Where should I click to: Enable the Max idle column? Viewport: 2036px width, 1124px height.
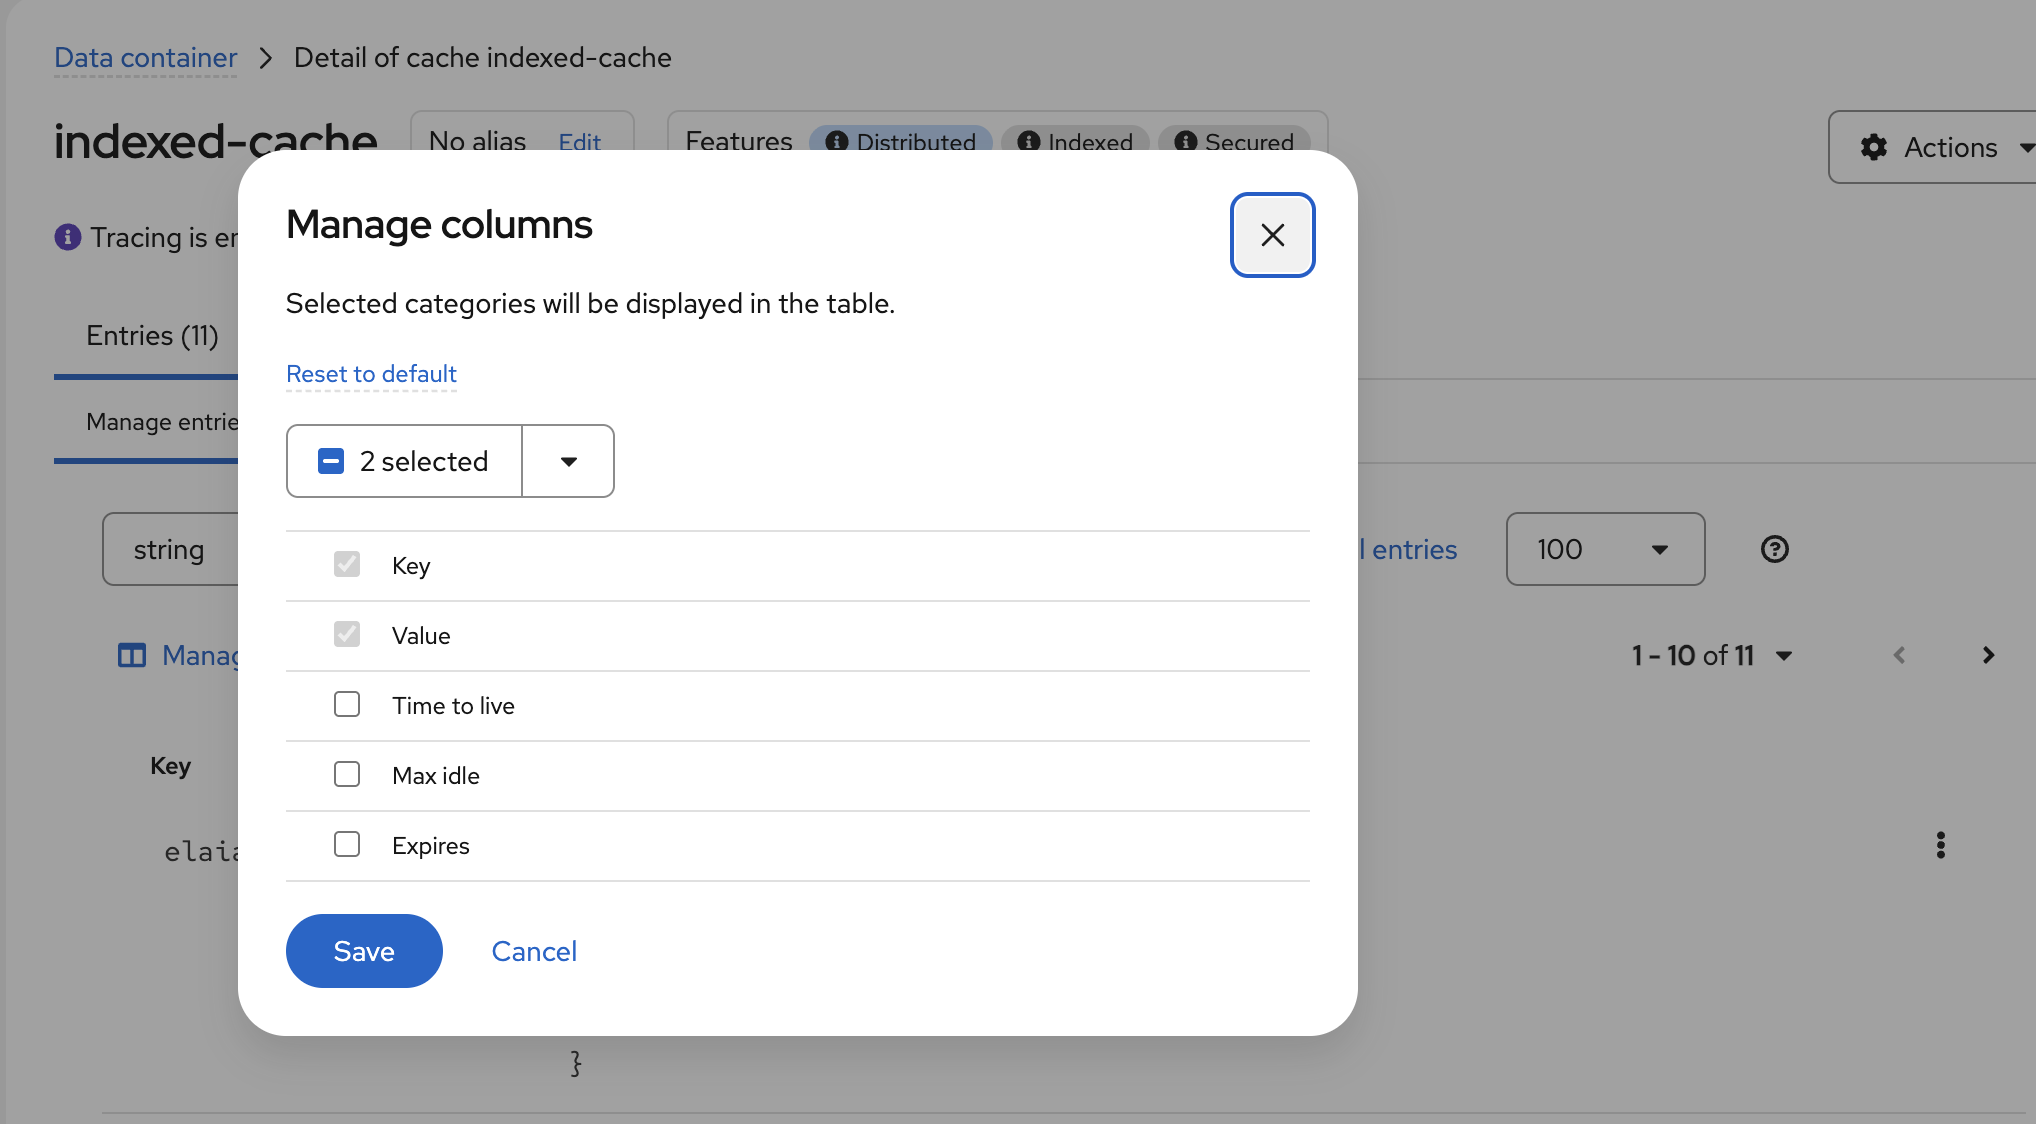tap(347, 775)
